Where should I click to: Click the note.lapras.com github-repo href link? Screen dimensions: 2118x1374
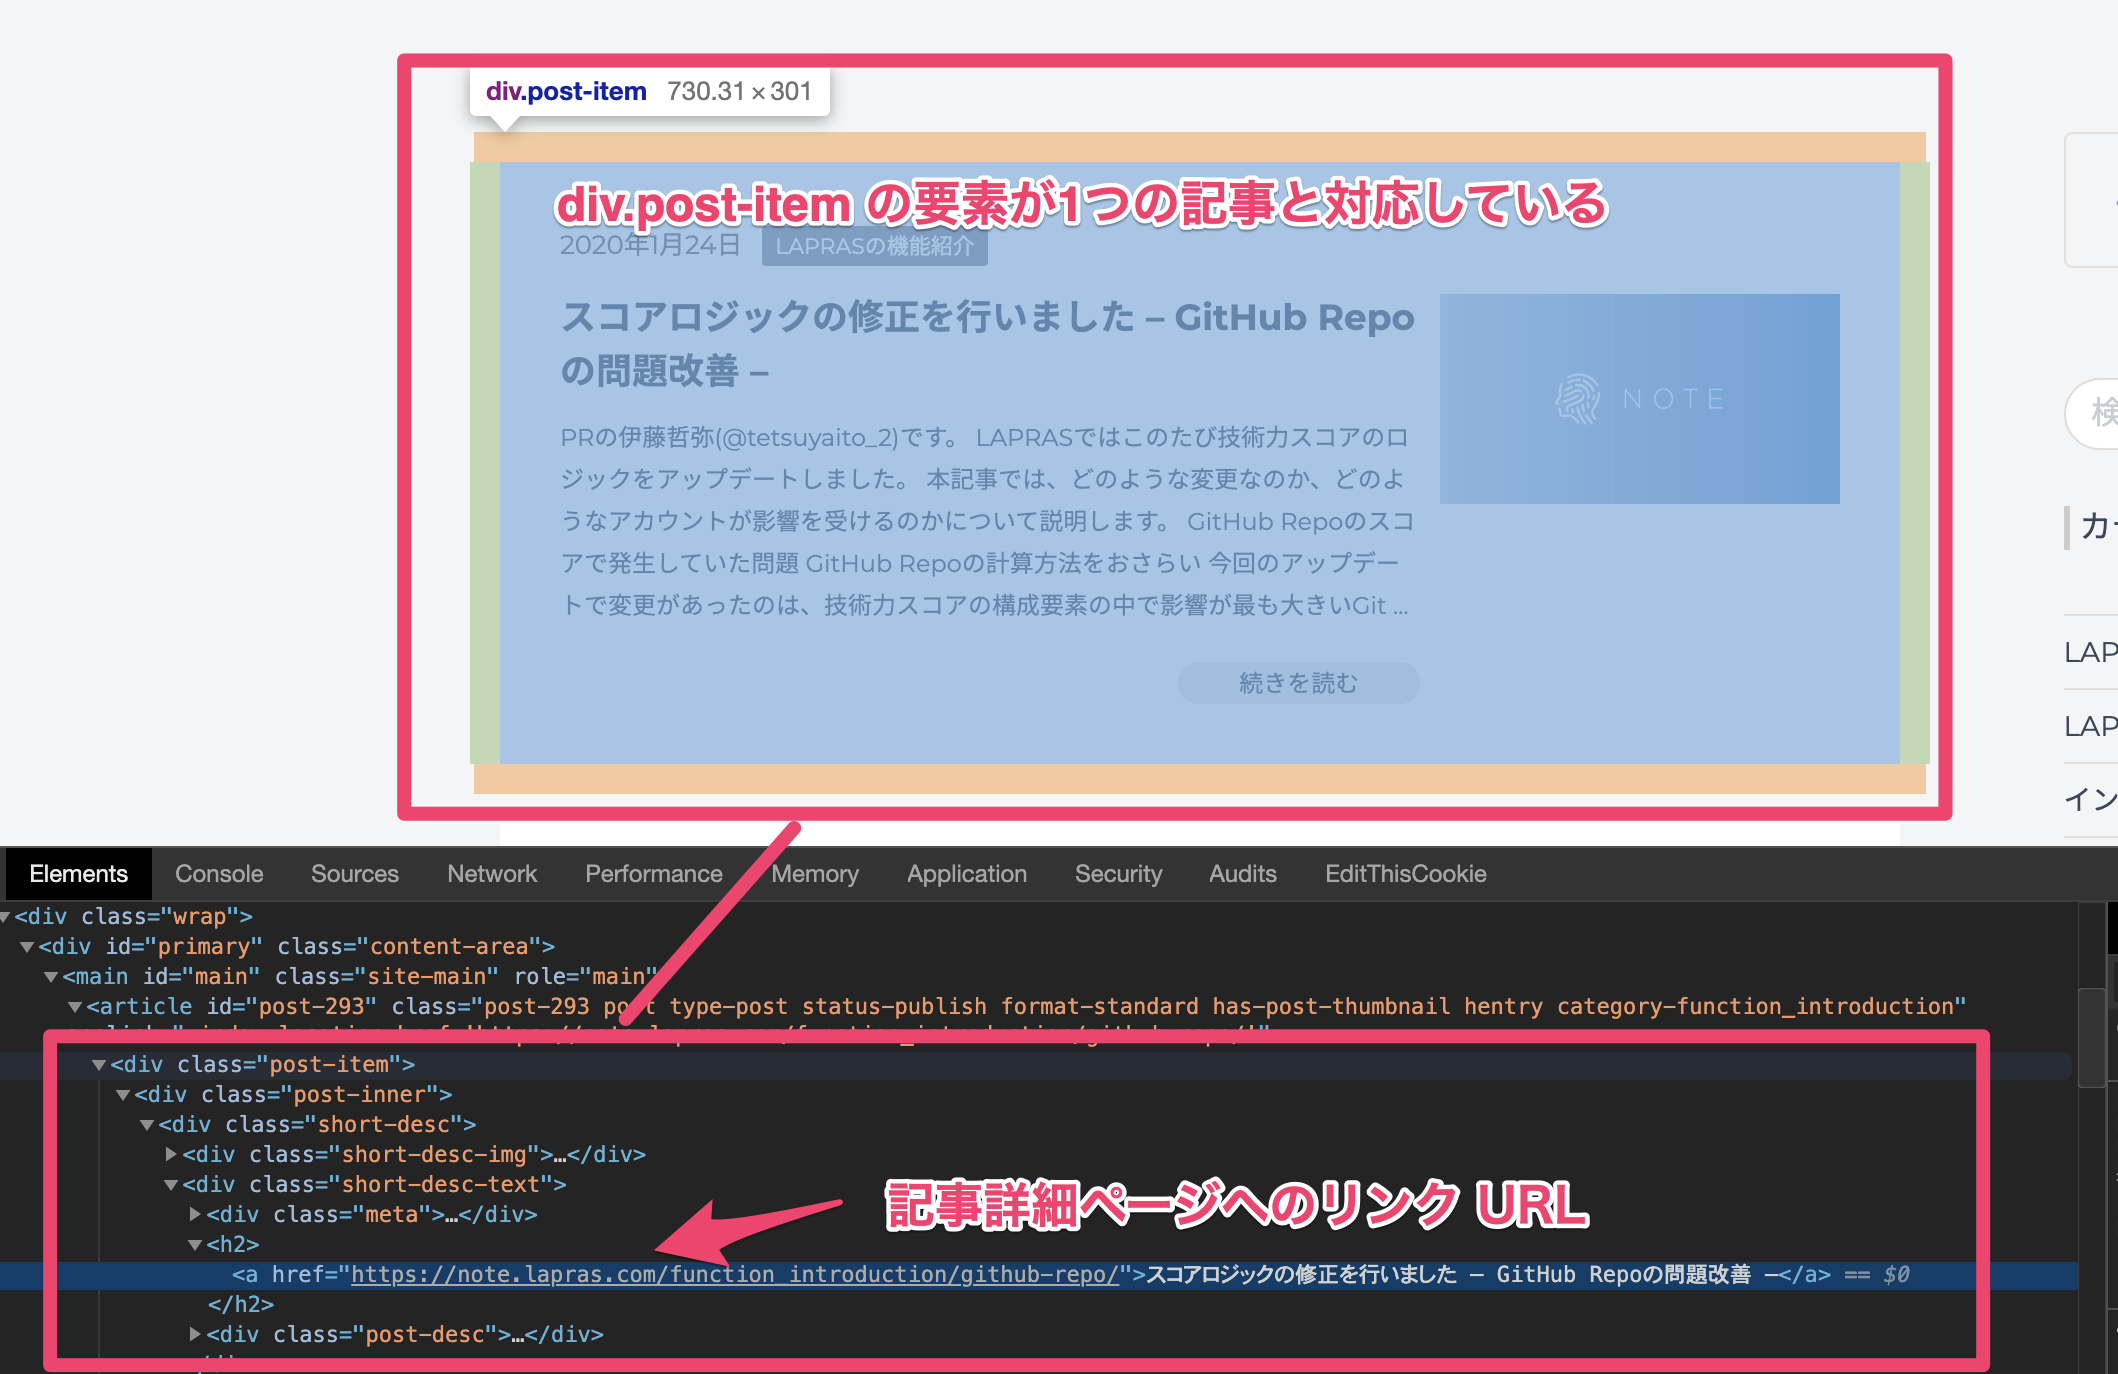[x=734, y=1275]
